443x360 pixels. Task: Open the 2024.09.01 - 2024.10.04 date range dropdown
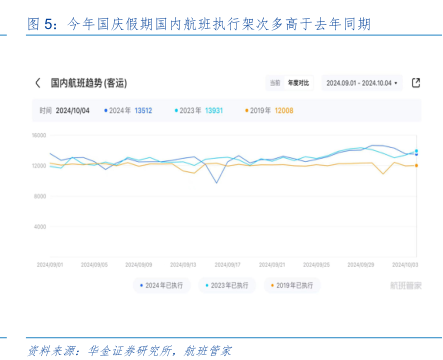[x=362, y=83]
